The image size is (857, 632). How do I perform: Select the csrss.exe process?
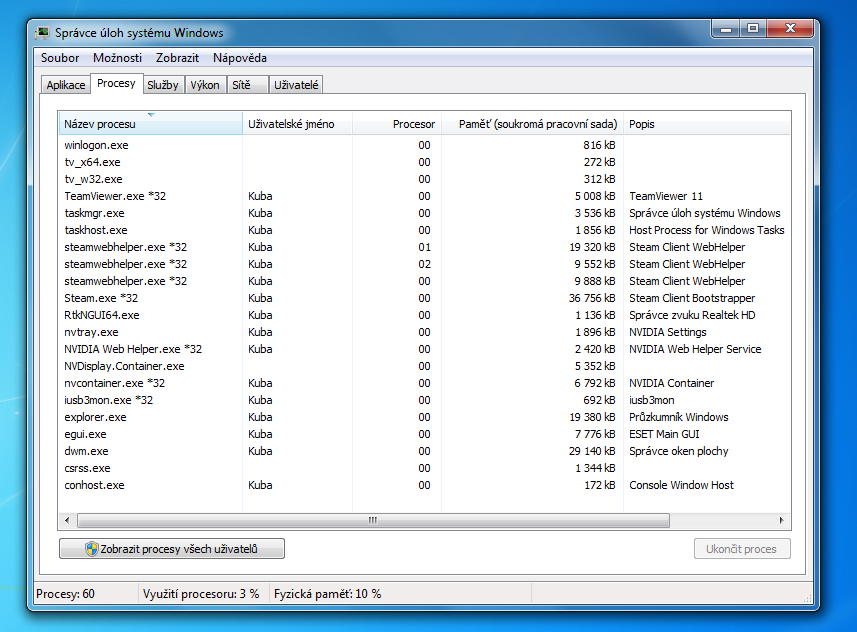point(424,468)
